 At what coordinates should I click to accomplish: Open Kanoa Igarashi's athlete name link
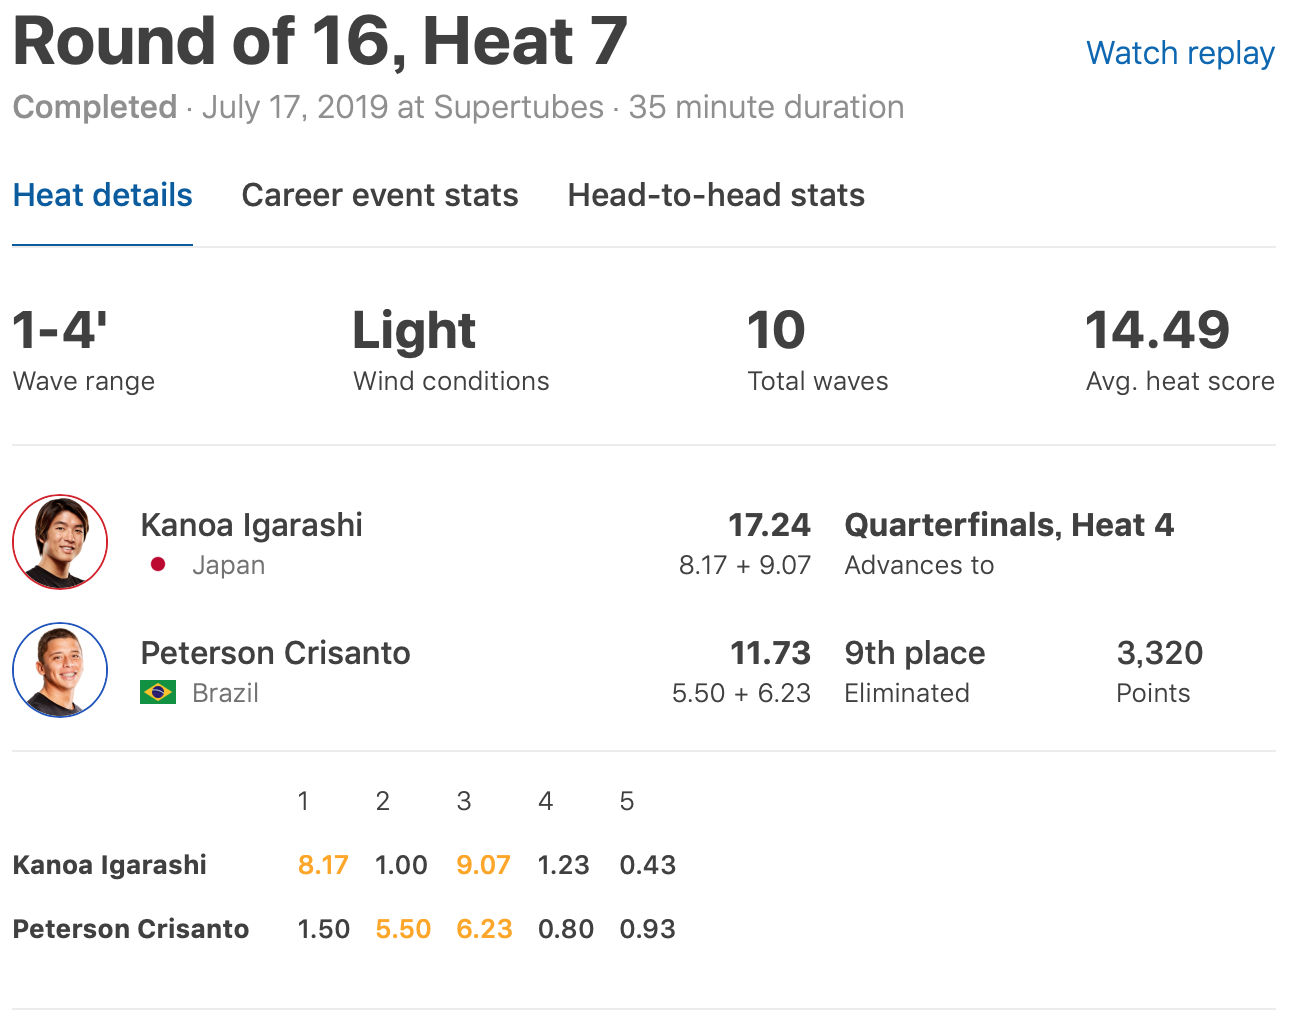251,525
